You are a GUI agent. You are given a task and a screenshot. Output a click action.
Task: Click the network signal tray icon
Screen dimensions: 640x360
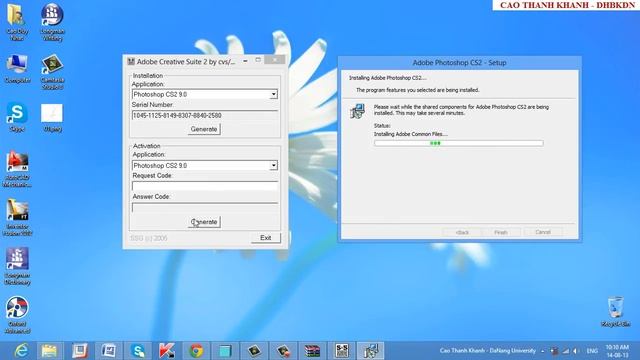click(x=565, y=351)
